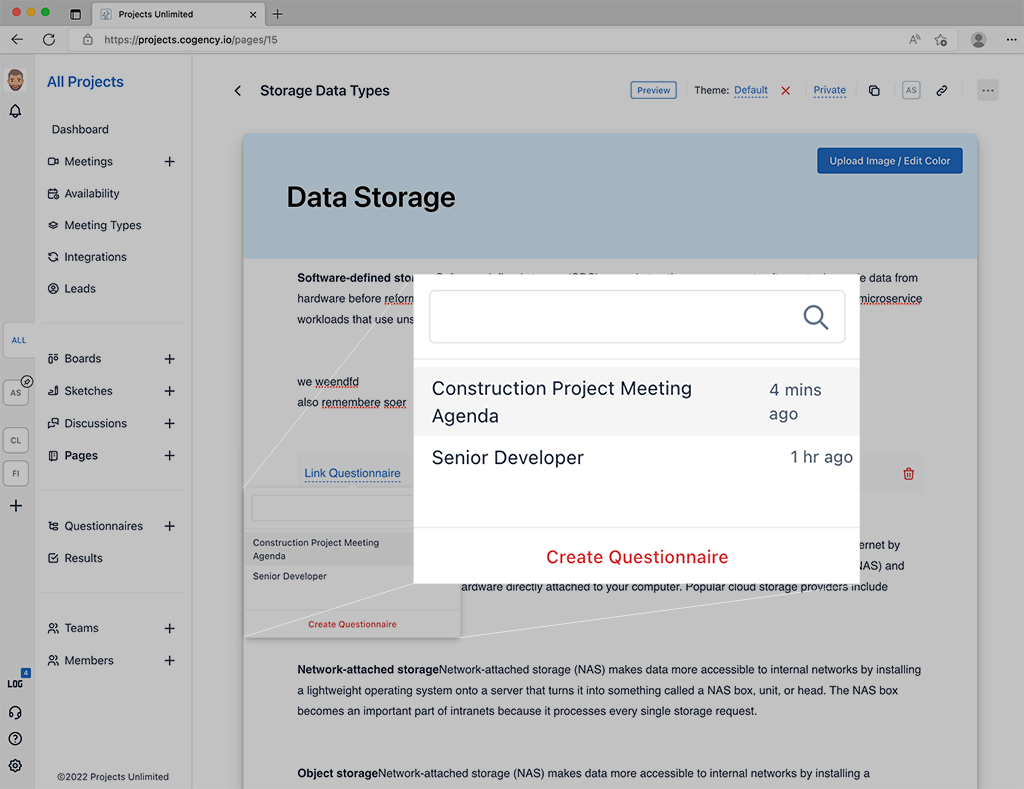Toggle the Private visibility setting
The width and height of the screenshot is (1024, 789).
tap(829, 90)
